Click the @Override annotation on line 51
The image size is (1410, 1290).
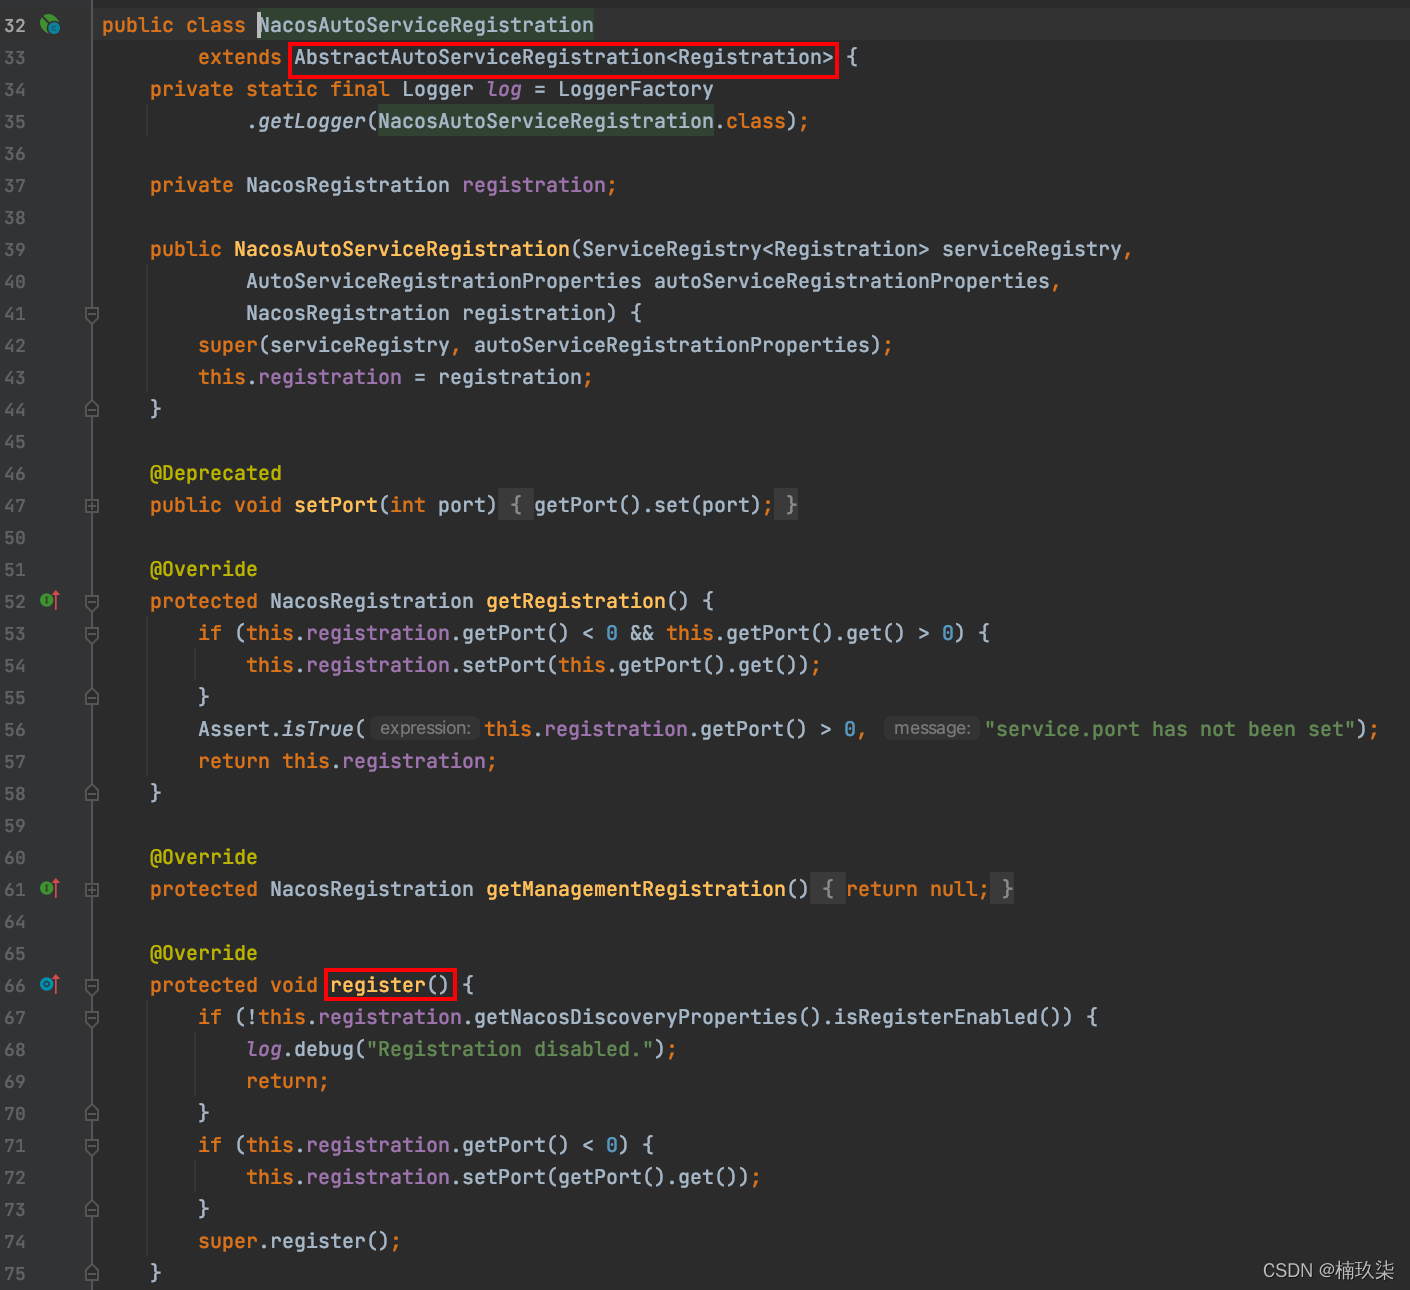click(x=204, y=569)
